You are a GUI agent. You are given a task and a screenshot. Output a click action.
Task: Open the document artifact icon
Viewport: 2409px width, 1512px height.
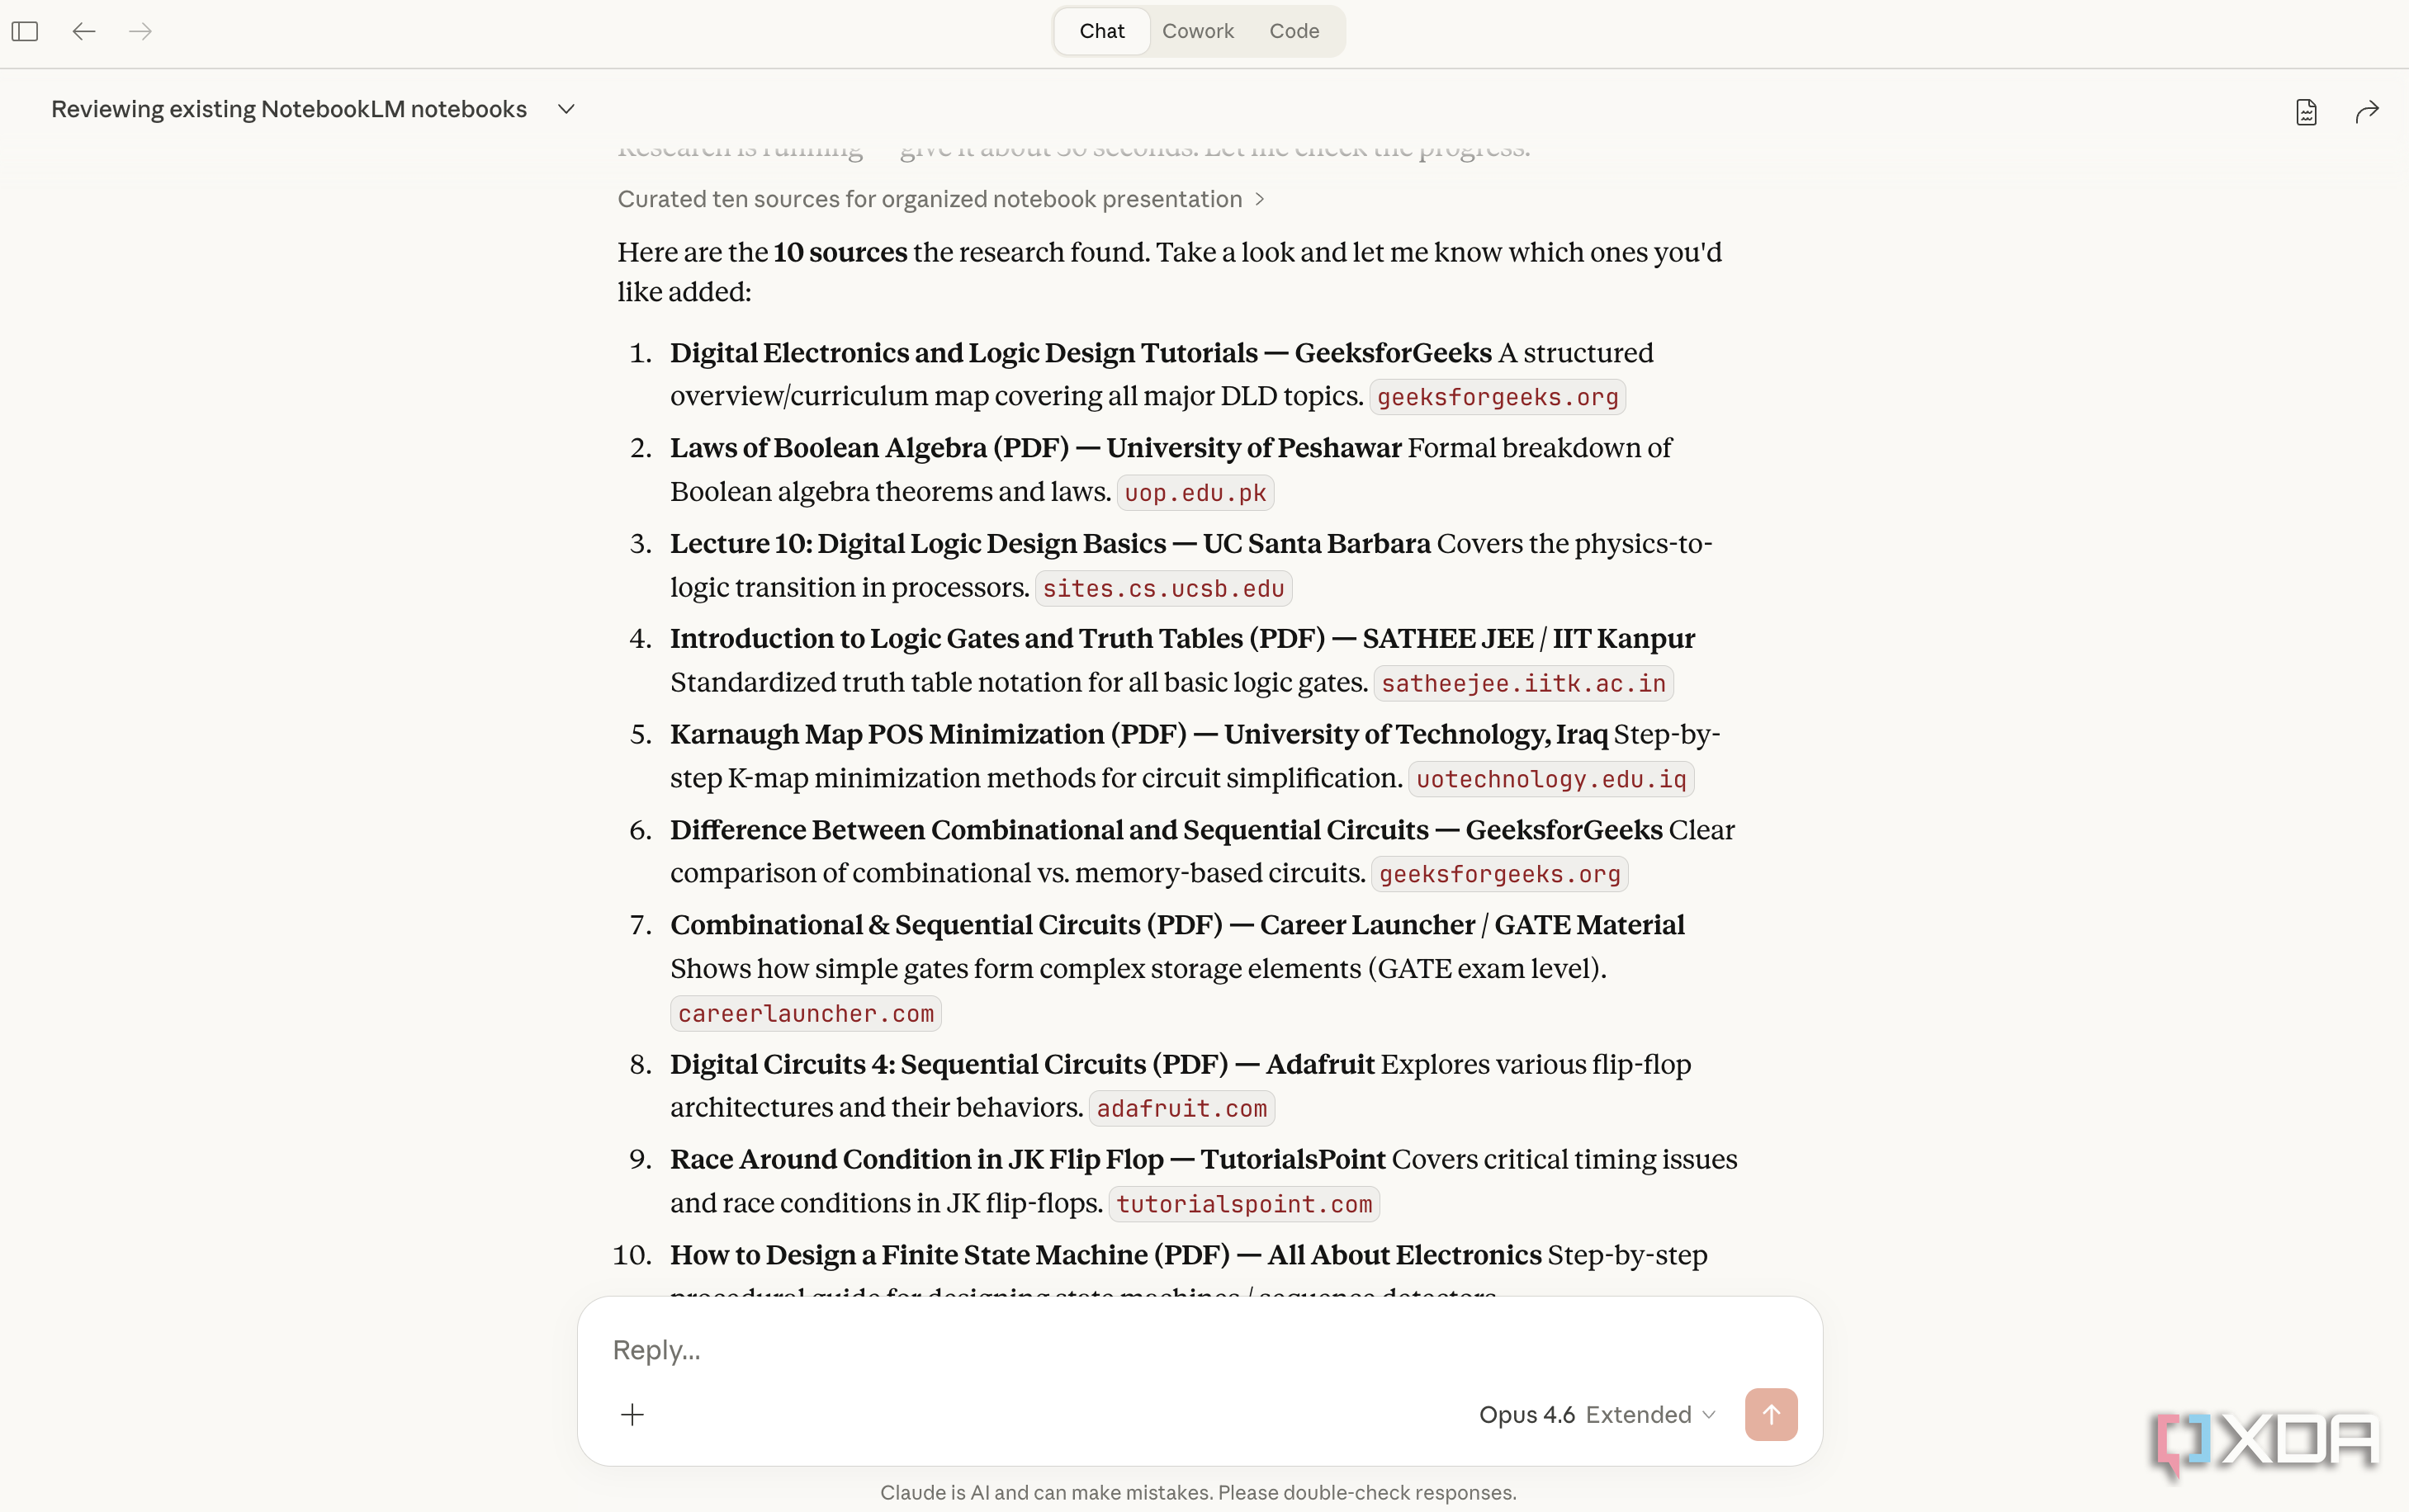click(2306, 111)
